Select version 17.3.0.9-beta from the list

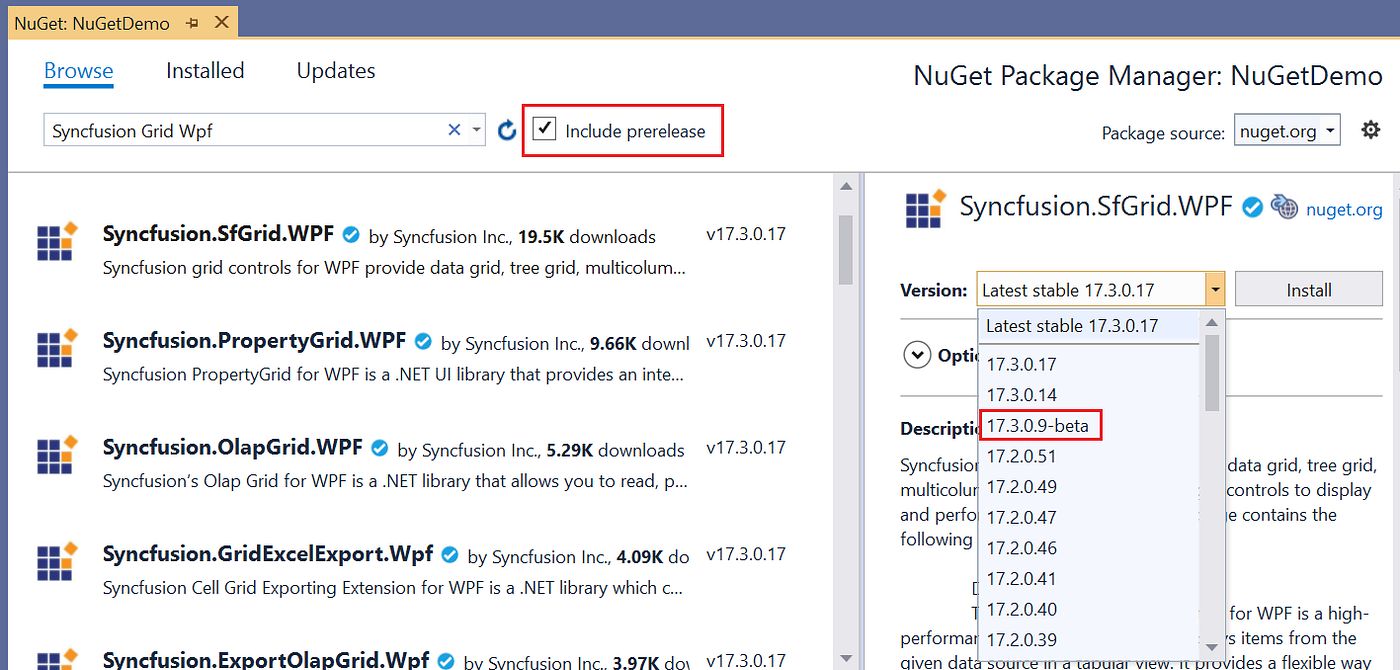[1040, 424]
